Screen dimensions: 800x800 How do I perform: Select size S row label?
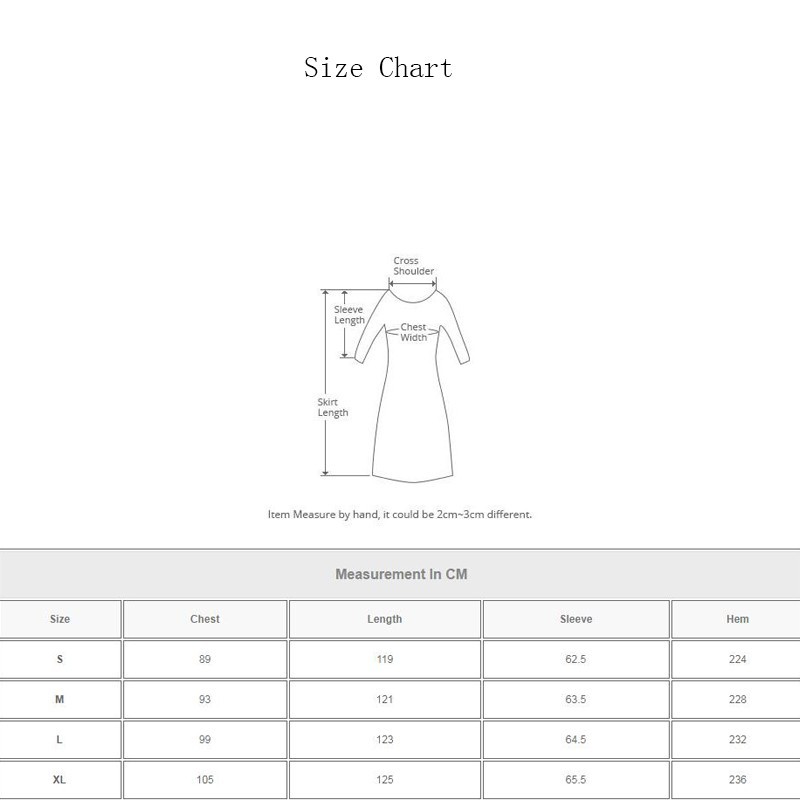[59, 659]
